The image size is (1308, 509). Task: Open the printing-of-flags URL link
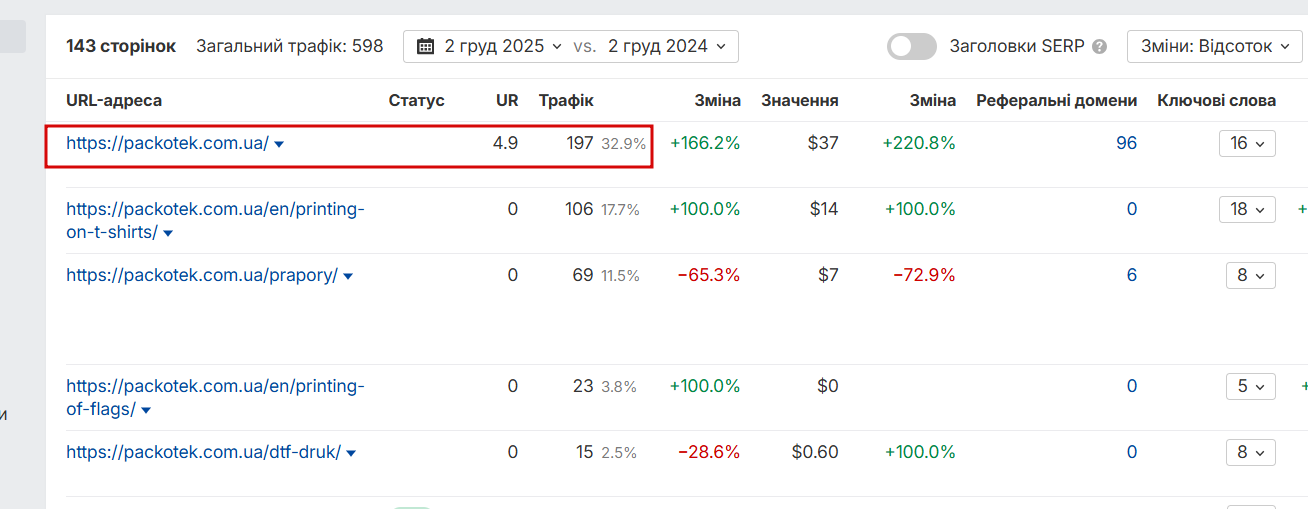215,397
